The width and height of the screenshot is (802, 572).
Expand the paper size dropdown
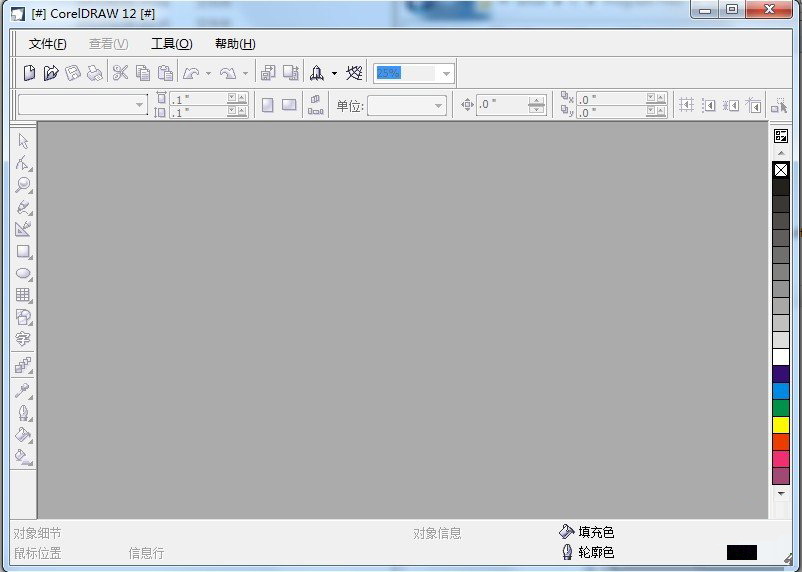click(140, 105)
